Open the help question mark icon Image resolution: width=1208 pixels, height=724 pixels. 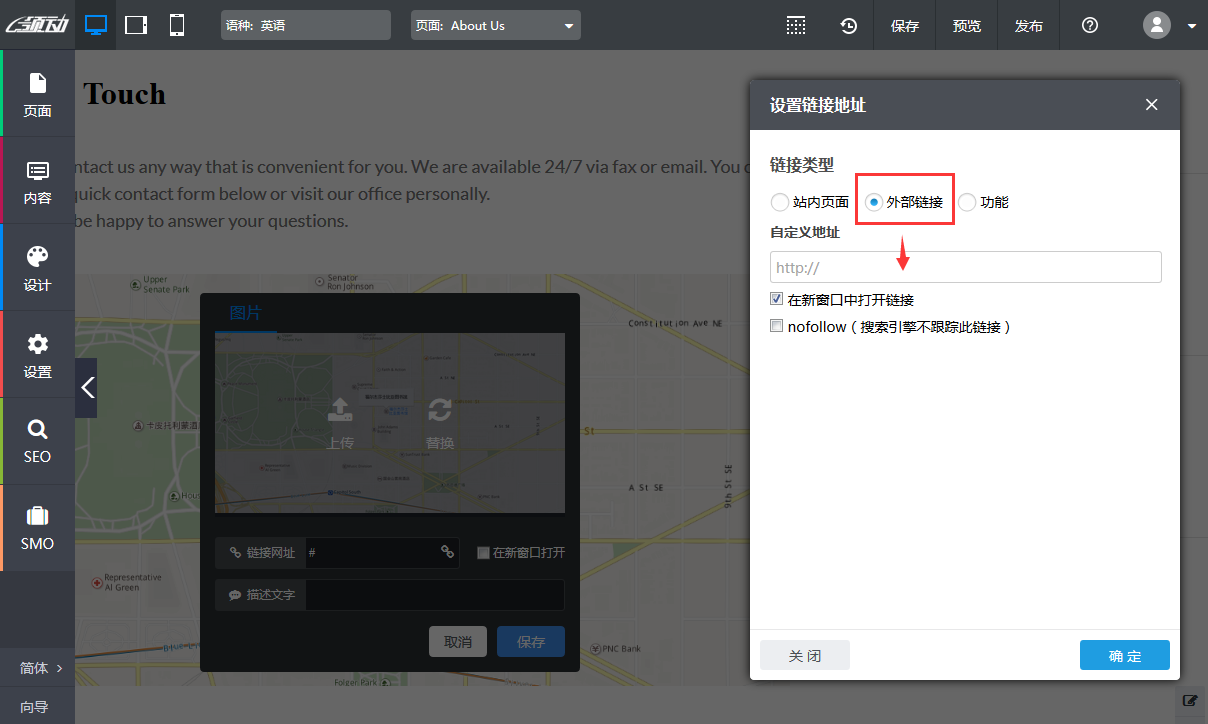click(x=1090, y=26)
